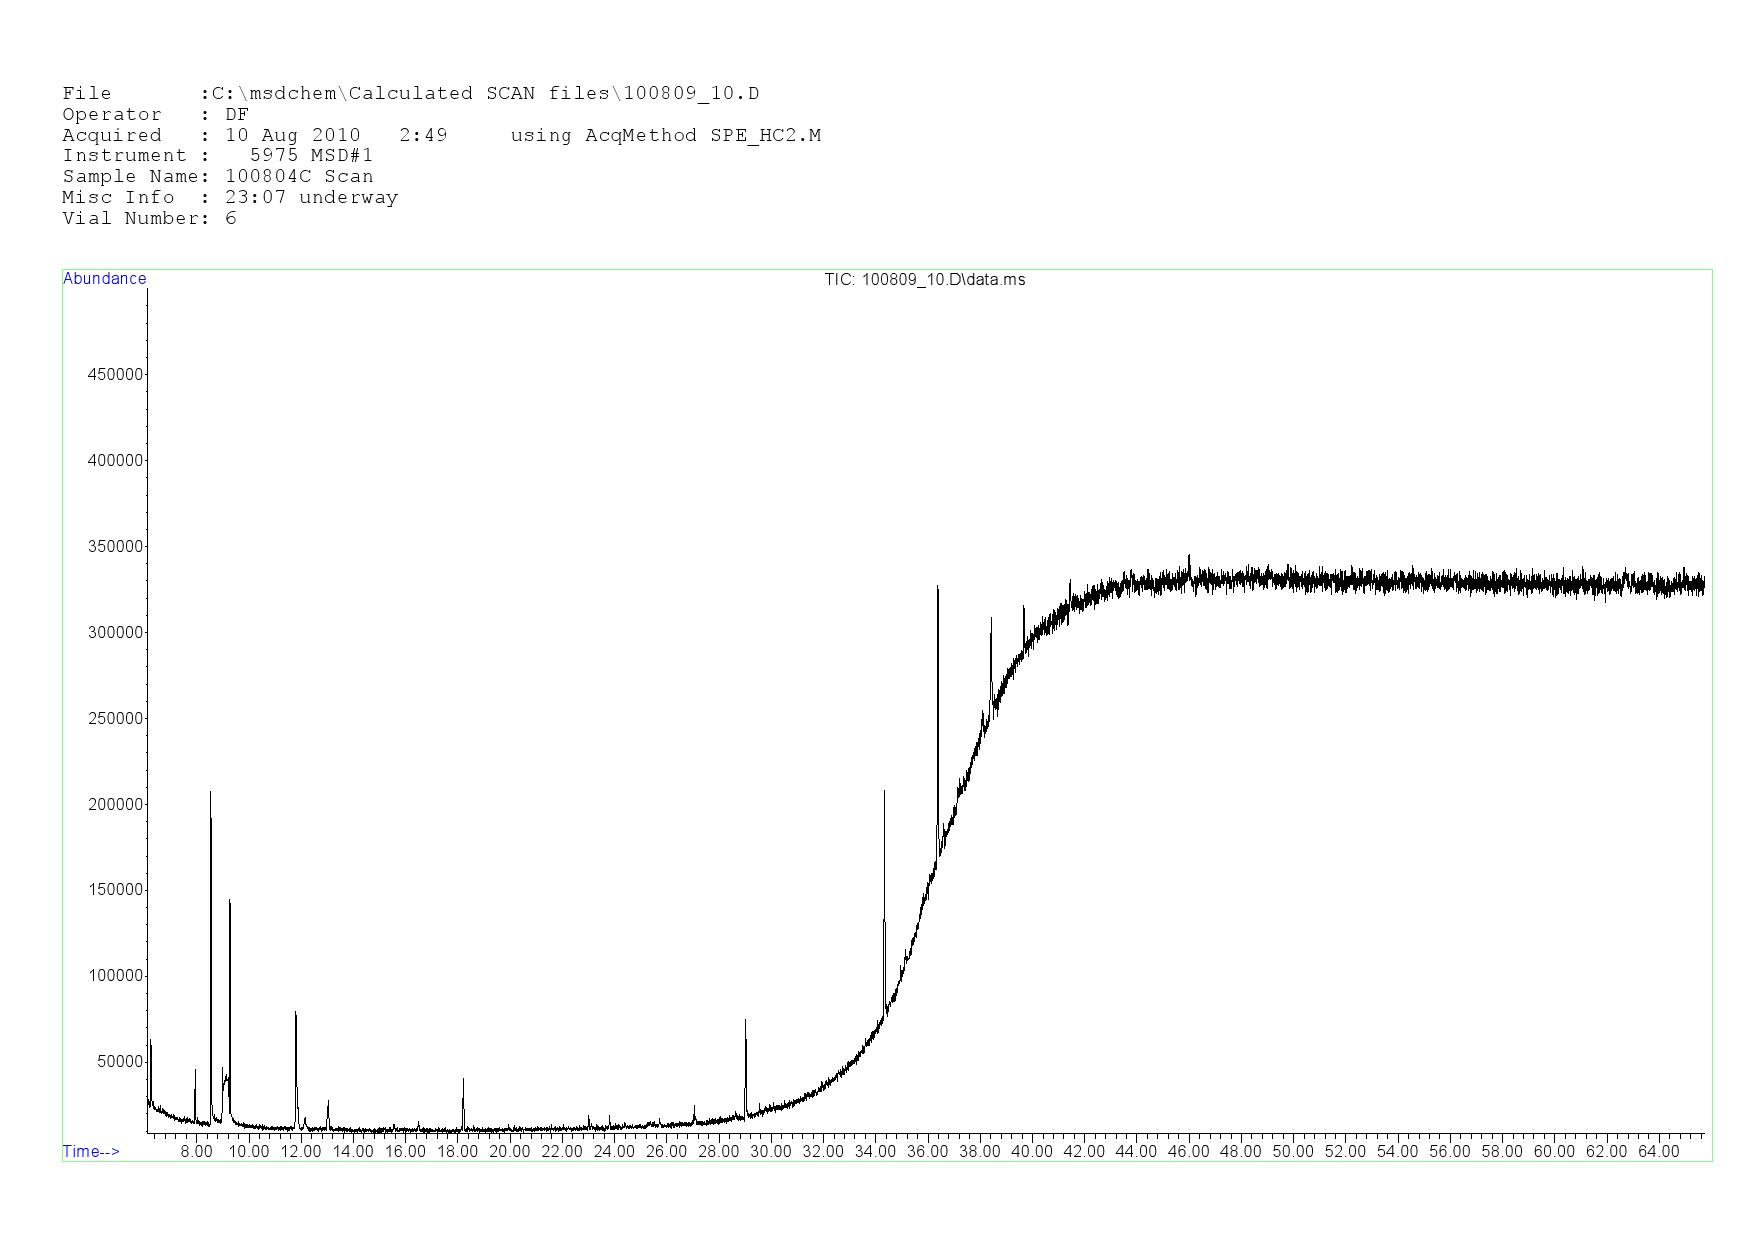Click the 450000 abundance axis value
1754x1240 pixels.
pyautogui.click(x=116, y=375)
